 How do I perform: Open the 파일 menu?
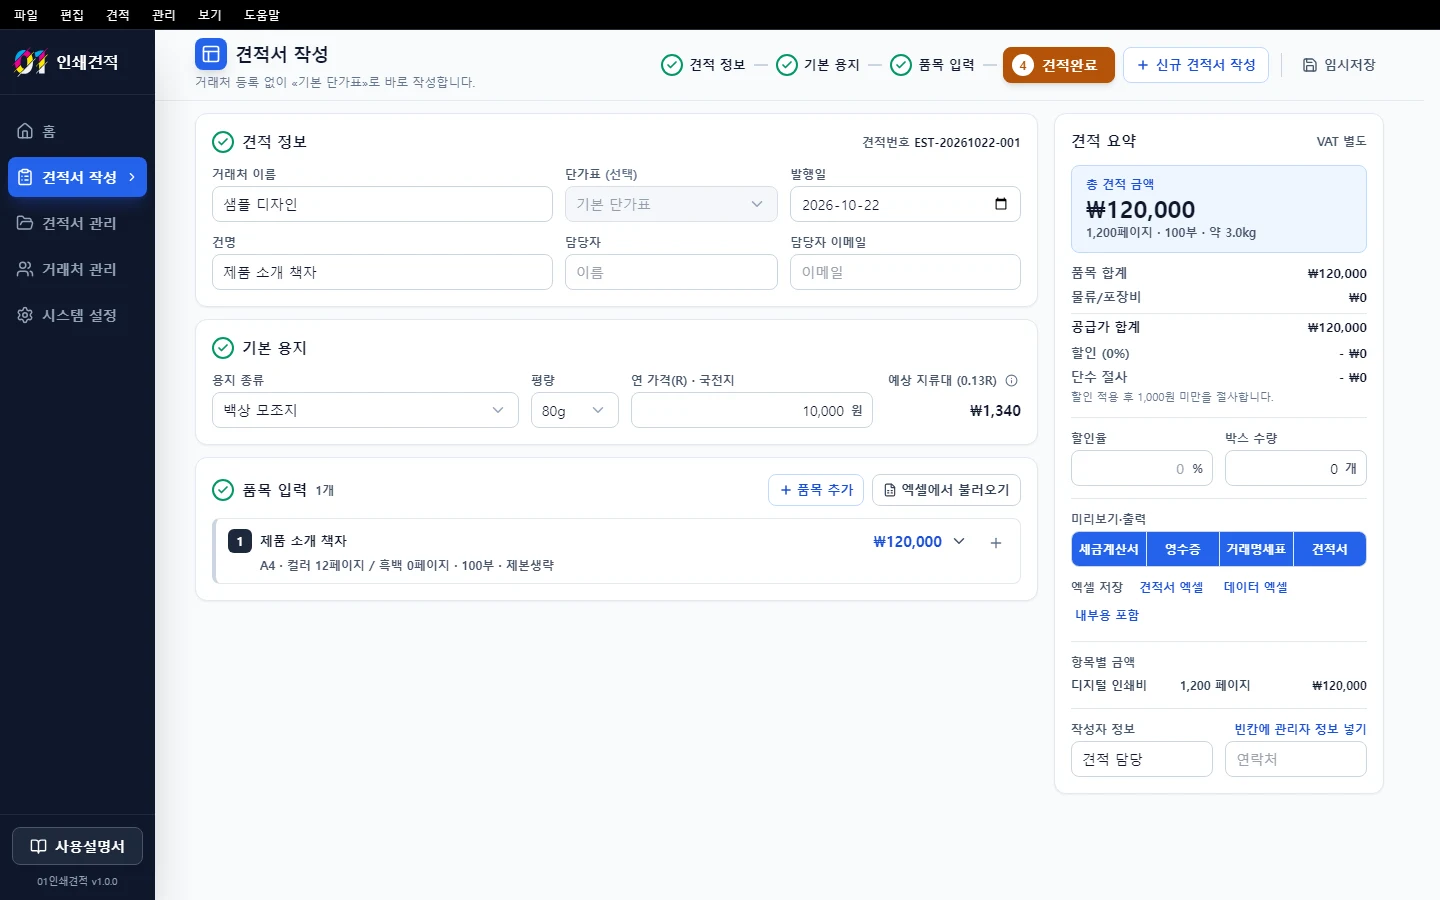click(x=26, y=15)
